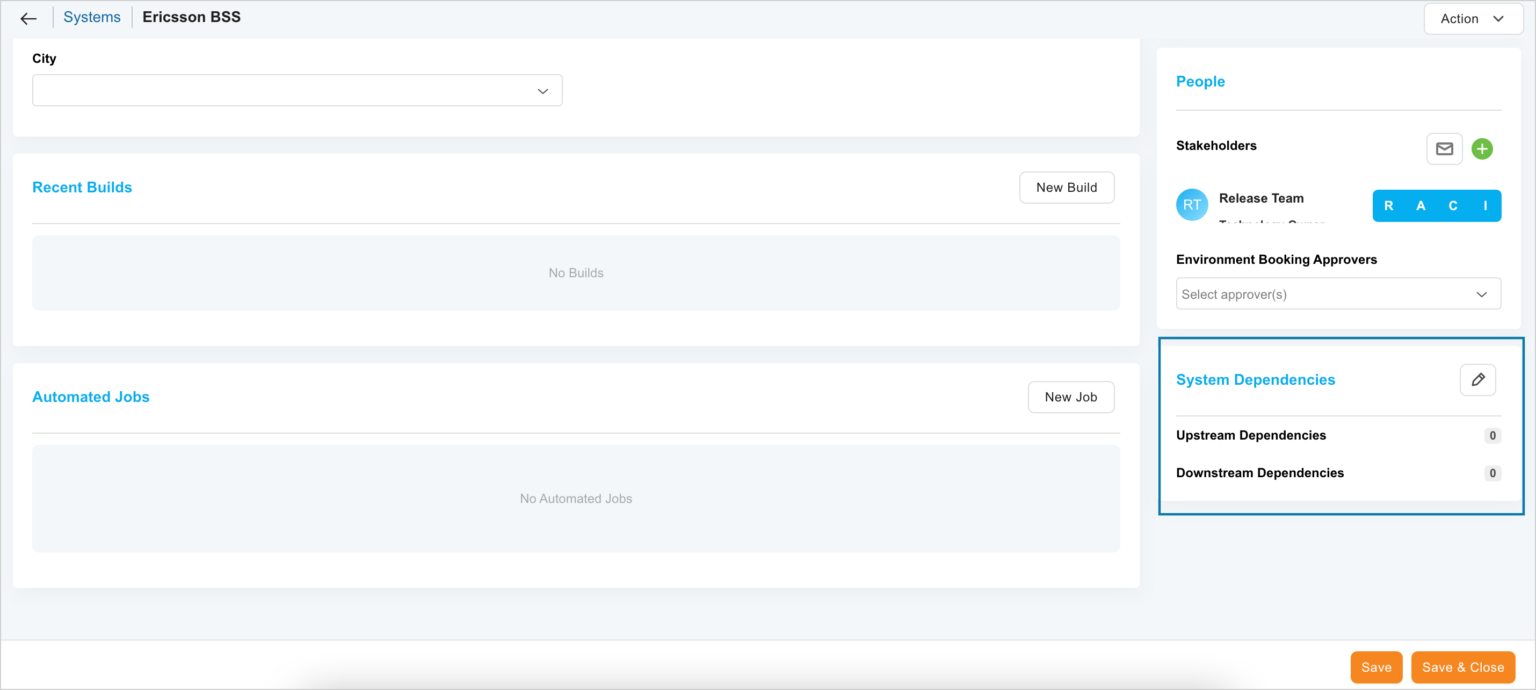The height and width of the screenshot is (690, 1536).
Task: Click the New Job button
Action: (1070, 397)
